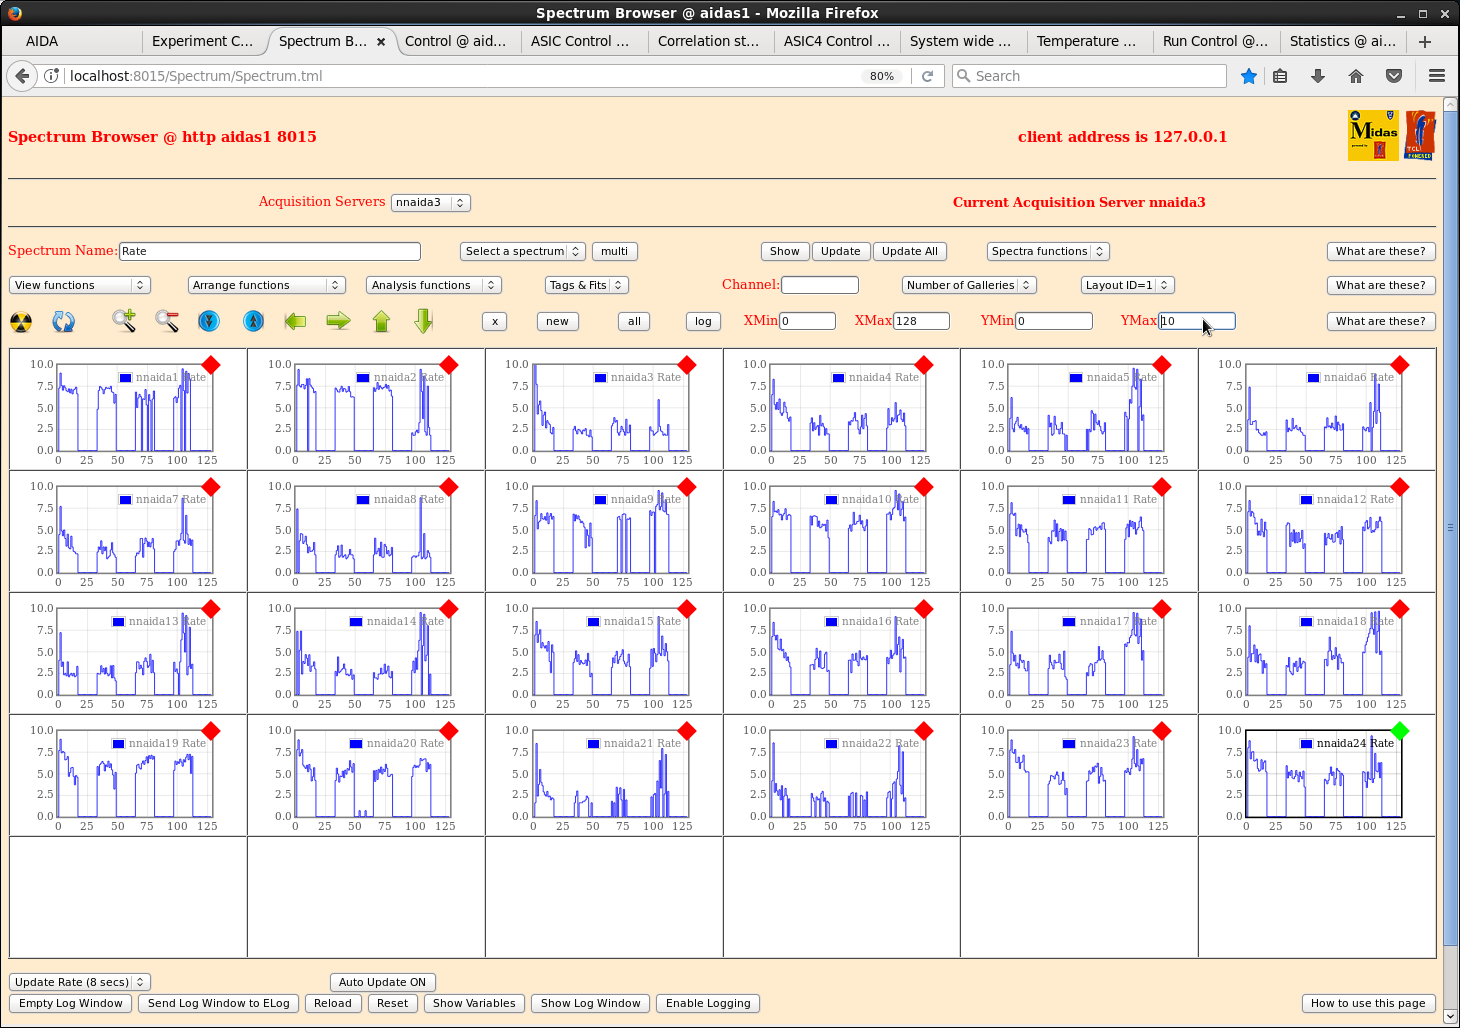
Task: Toggle red diamond marker on nnaida16 Rate
Action: pyautogui.click(x=924, y=609)
